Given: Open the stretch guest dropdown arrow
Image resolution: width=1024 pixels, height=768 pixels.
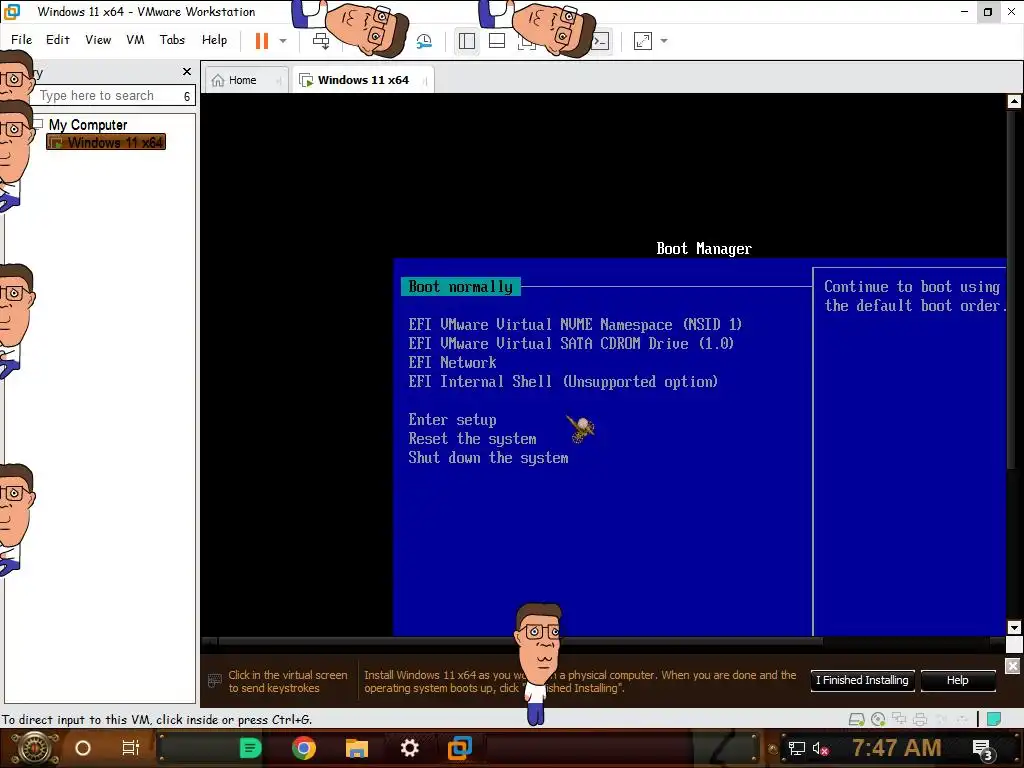Looking at the screenshot, I should pyautogui.click(x=664, y=41).
